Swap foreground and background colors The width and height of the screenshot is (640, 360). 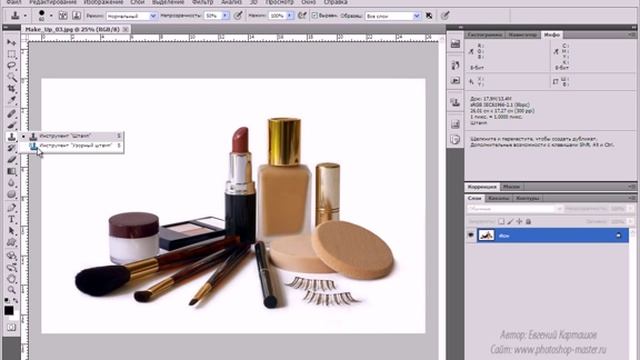click(x=16, y=300)
